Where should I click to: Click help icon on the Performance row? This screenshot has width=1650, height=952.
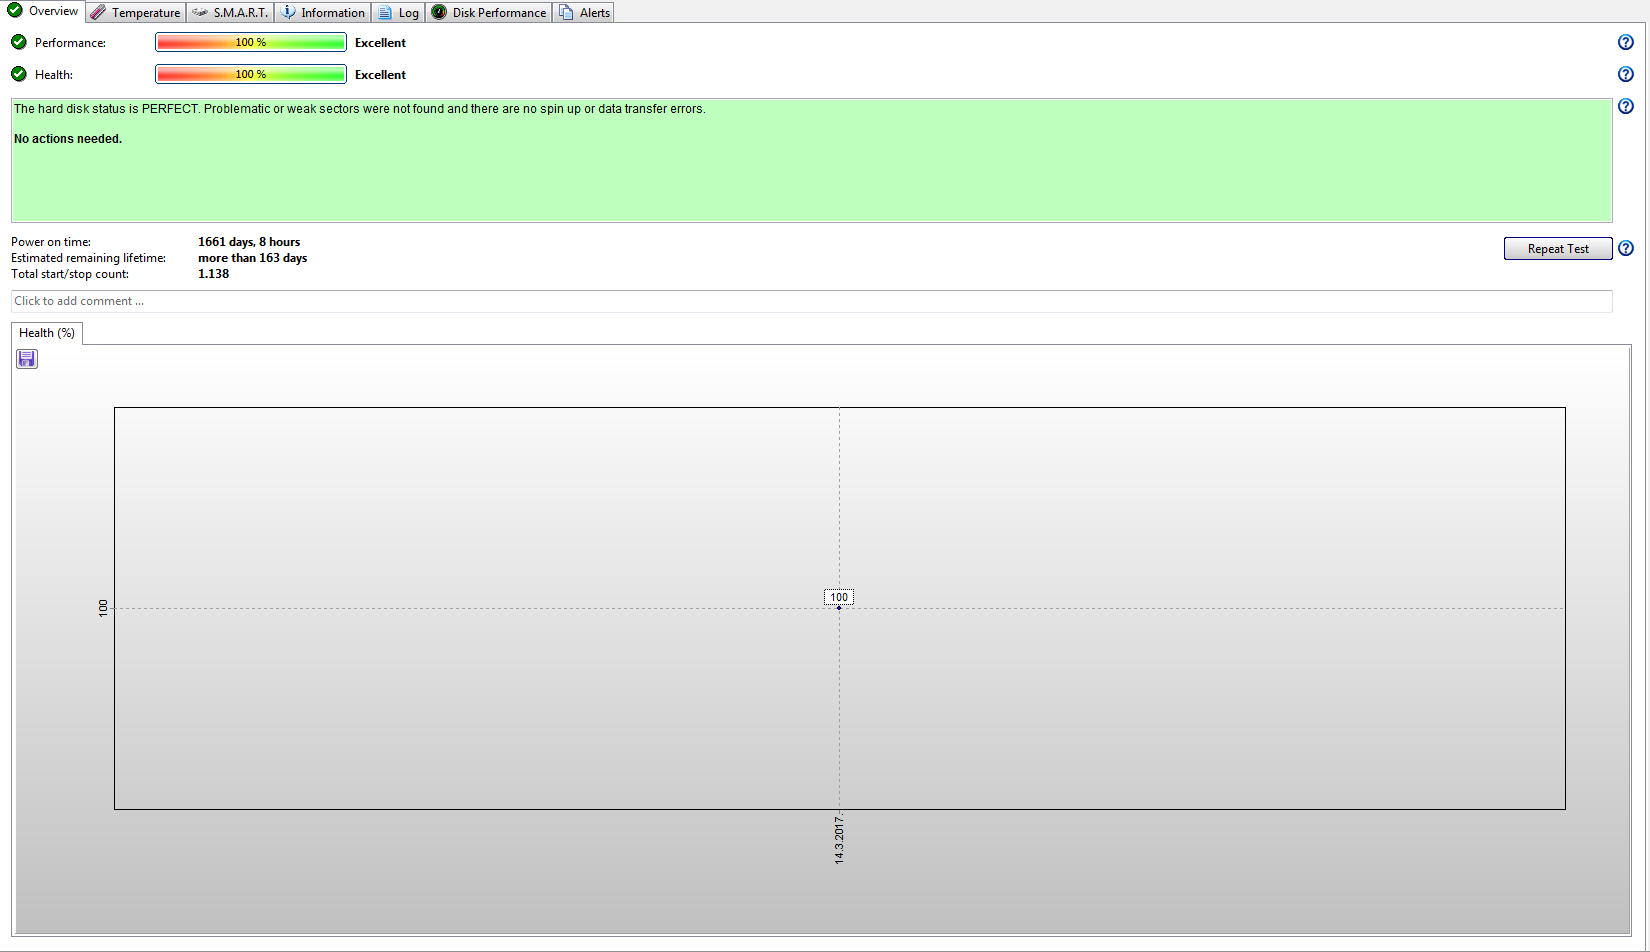click(1625, 42)
